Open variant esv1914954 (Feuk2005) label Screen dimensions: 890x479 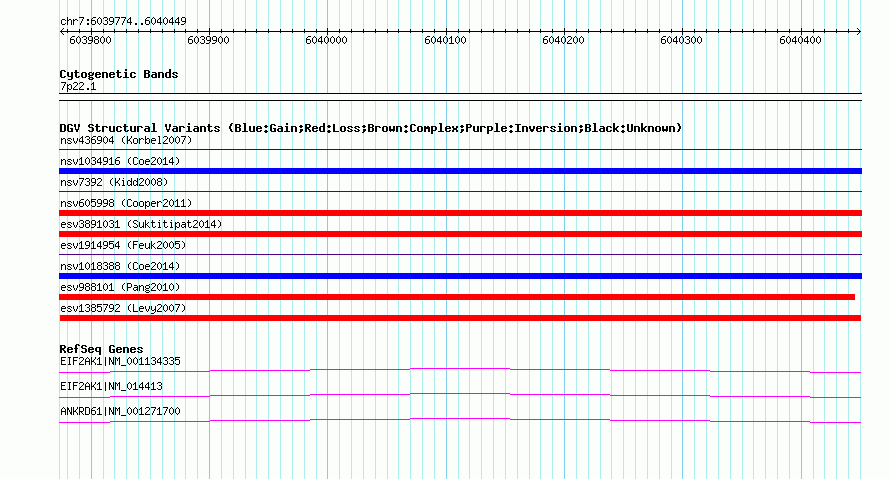click(123, 245)
